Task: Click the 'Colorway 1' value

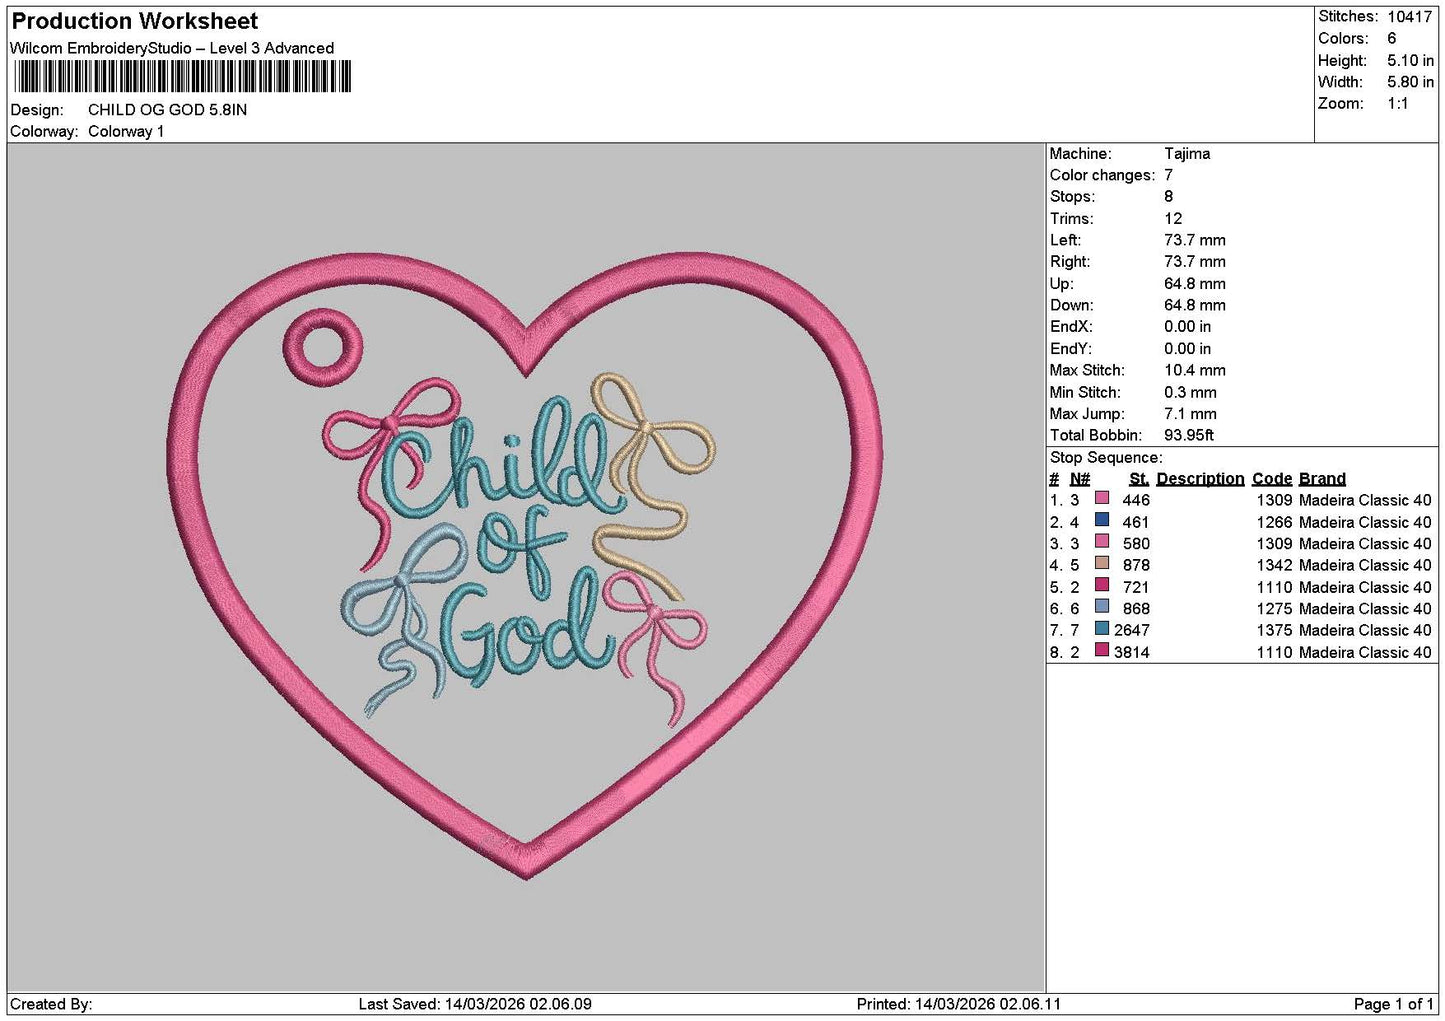Action: tap(126, 131)
